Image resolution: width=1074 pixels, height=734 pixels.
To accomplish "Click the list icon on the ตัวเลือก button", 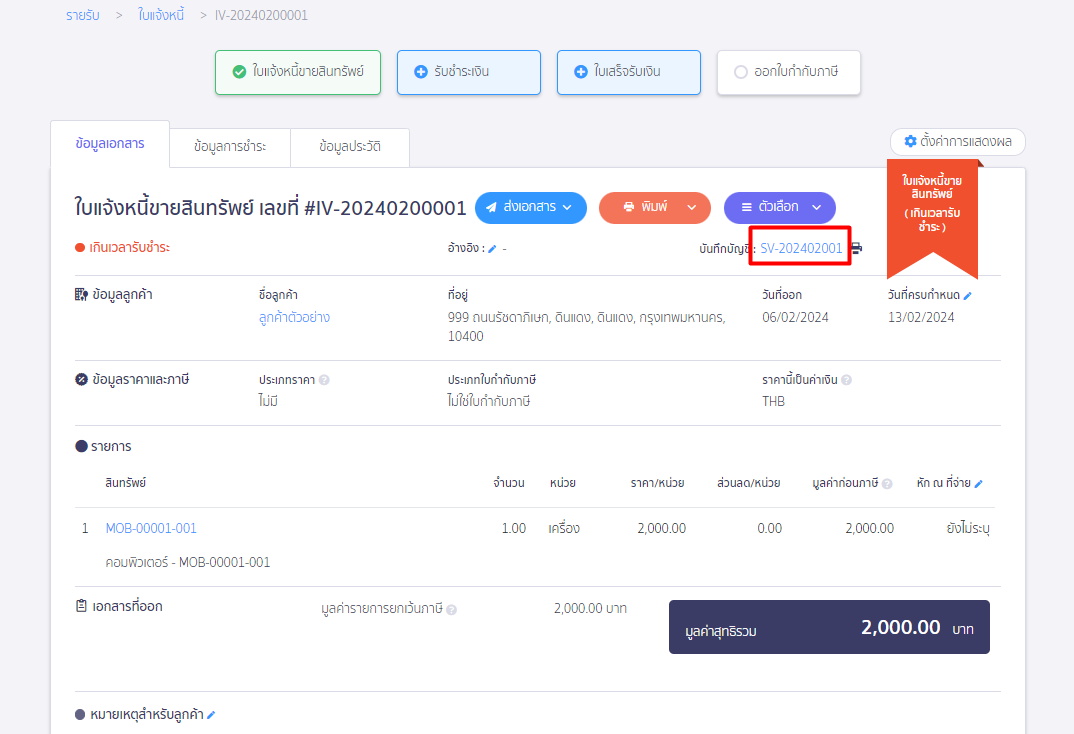I will 747,207.
